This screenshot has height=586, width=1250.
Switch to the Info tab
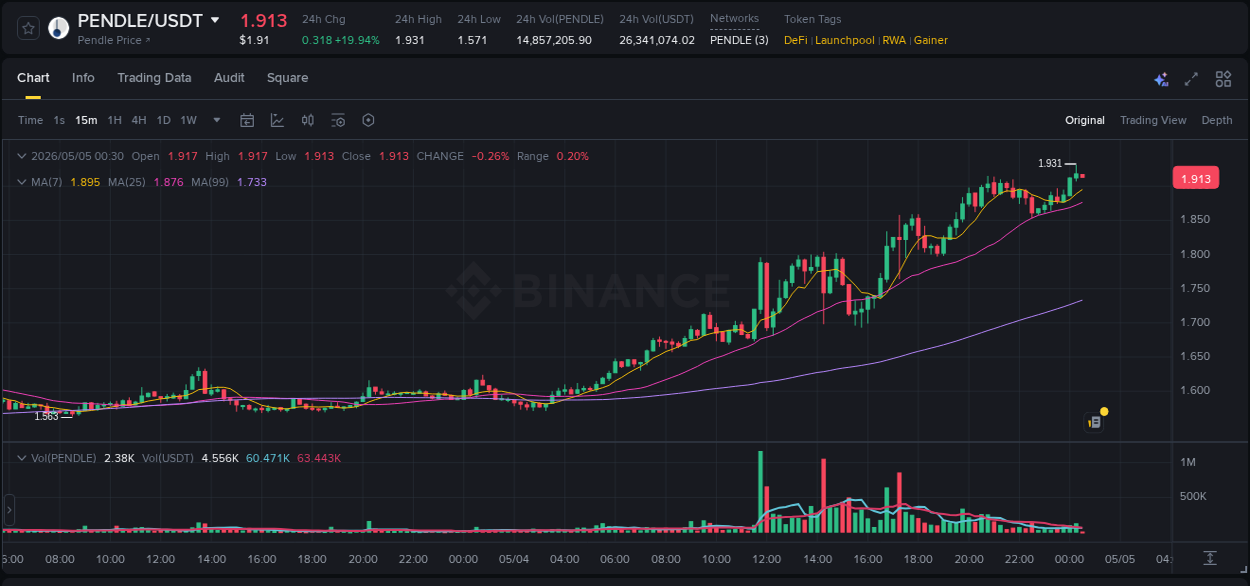click(83, 78)
